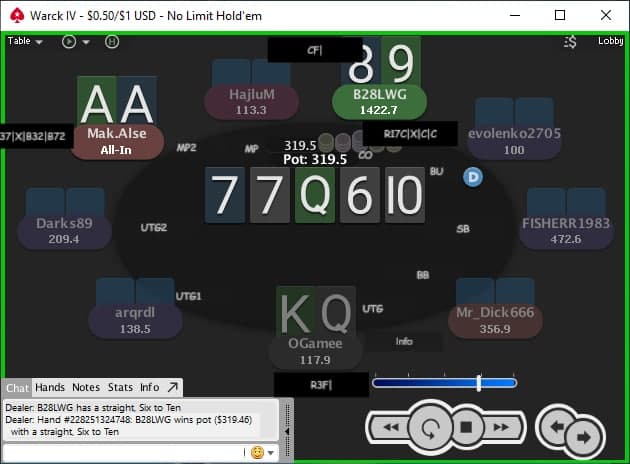Go to next hand arrow

584,437
